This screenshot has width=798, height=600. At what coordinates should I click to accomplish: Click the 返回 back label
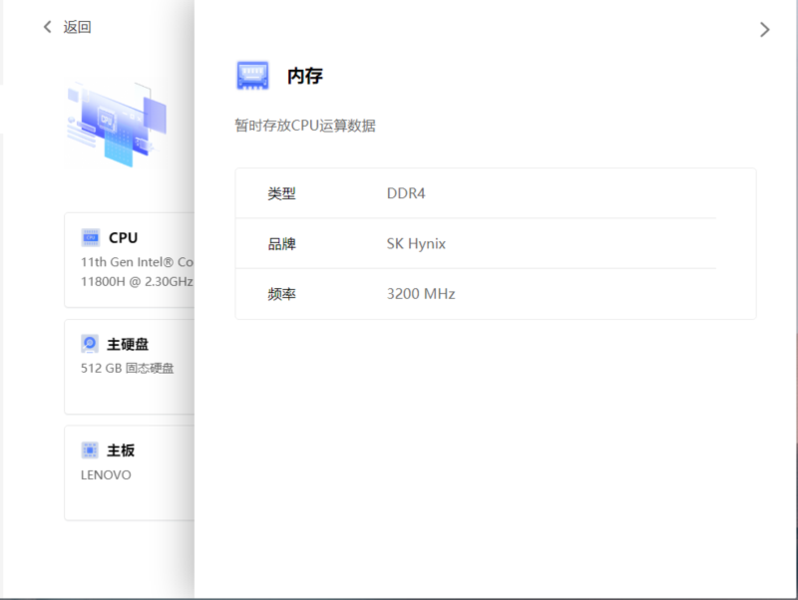pos(77,27)
